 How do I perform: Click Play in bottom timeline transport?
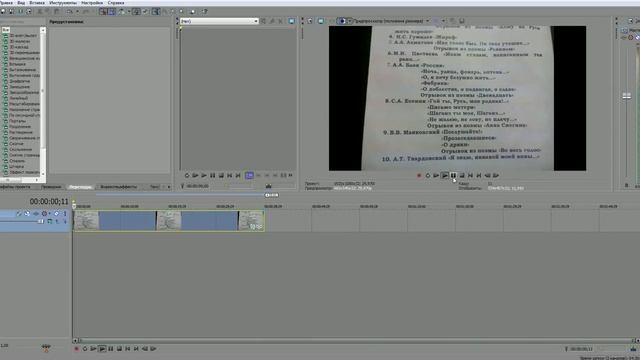(x=102, y=349)
